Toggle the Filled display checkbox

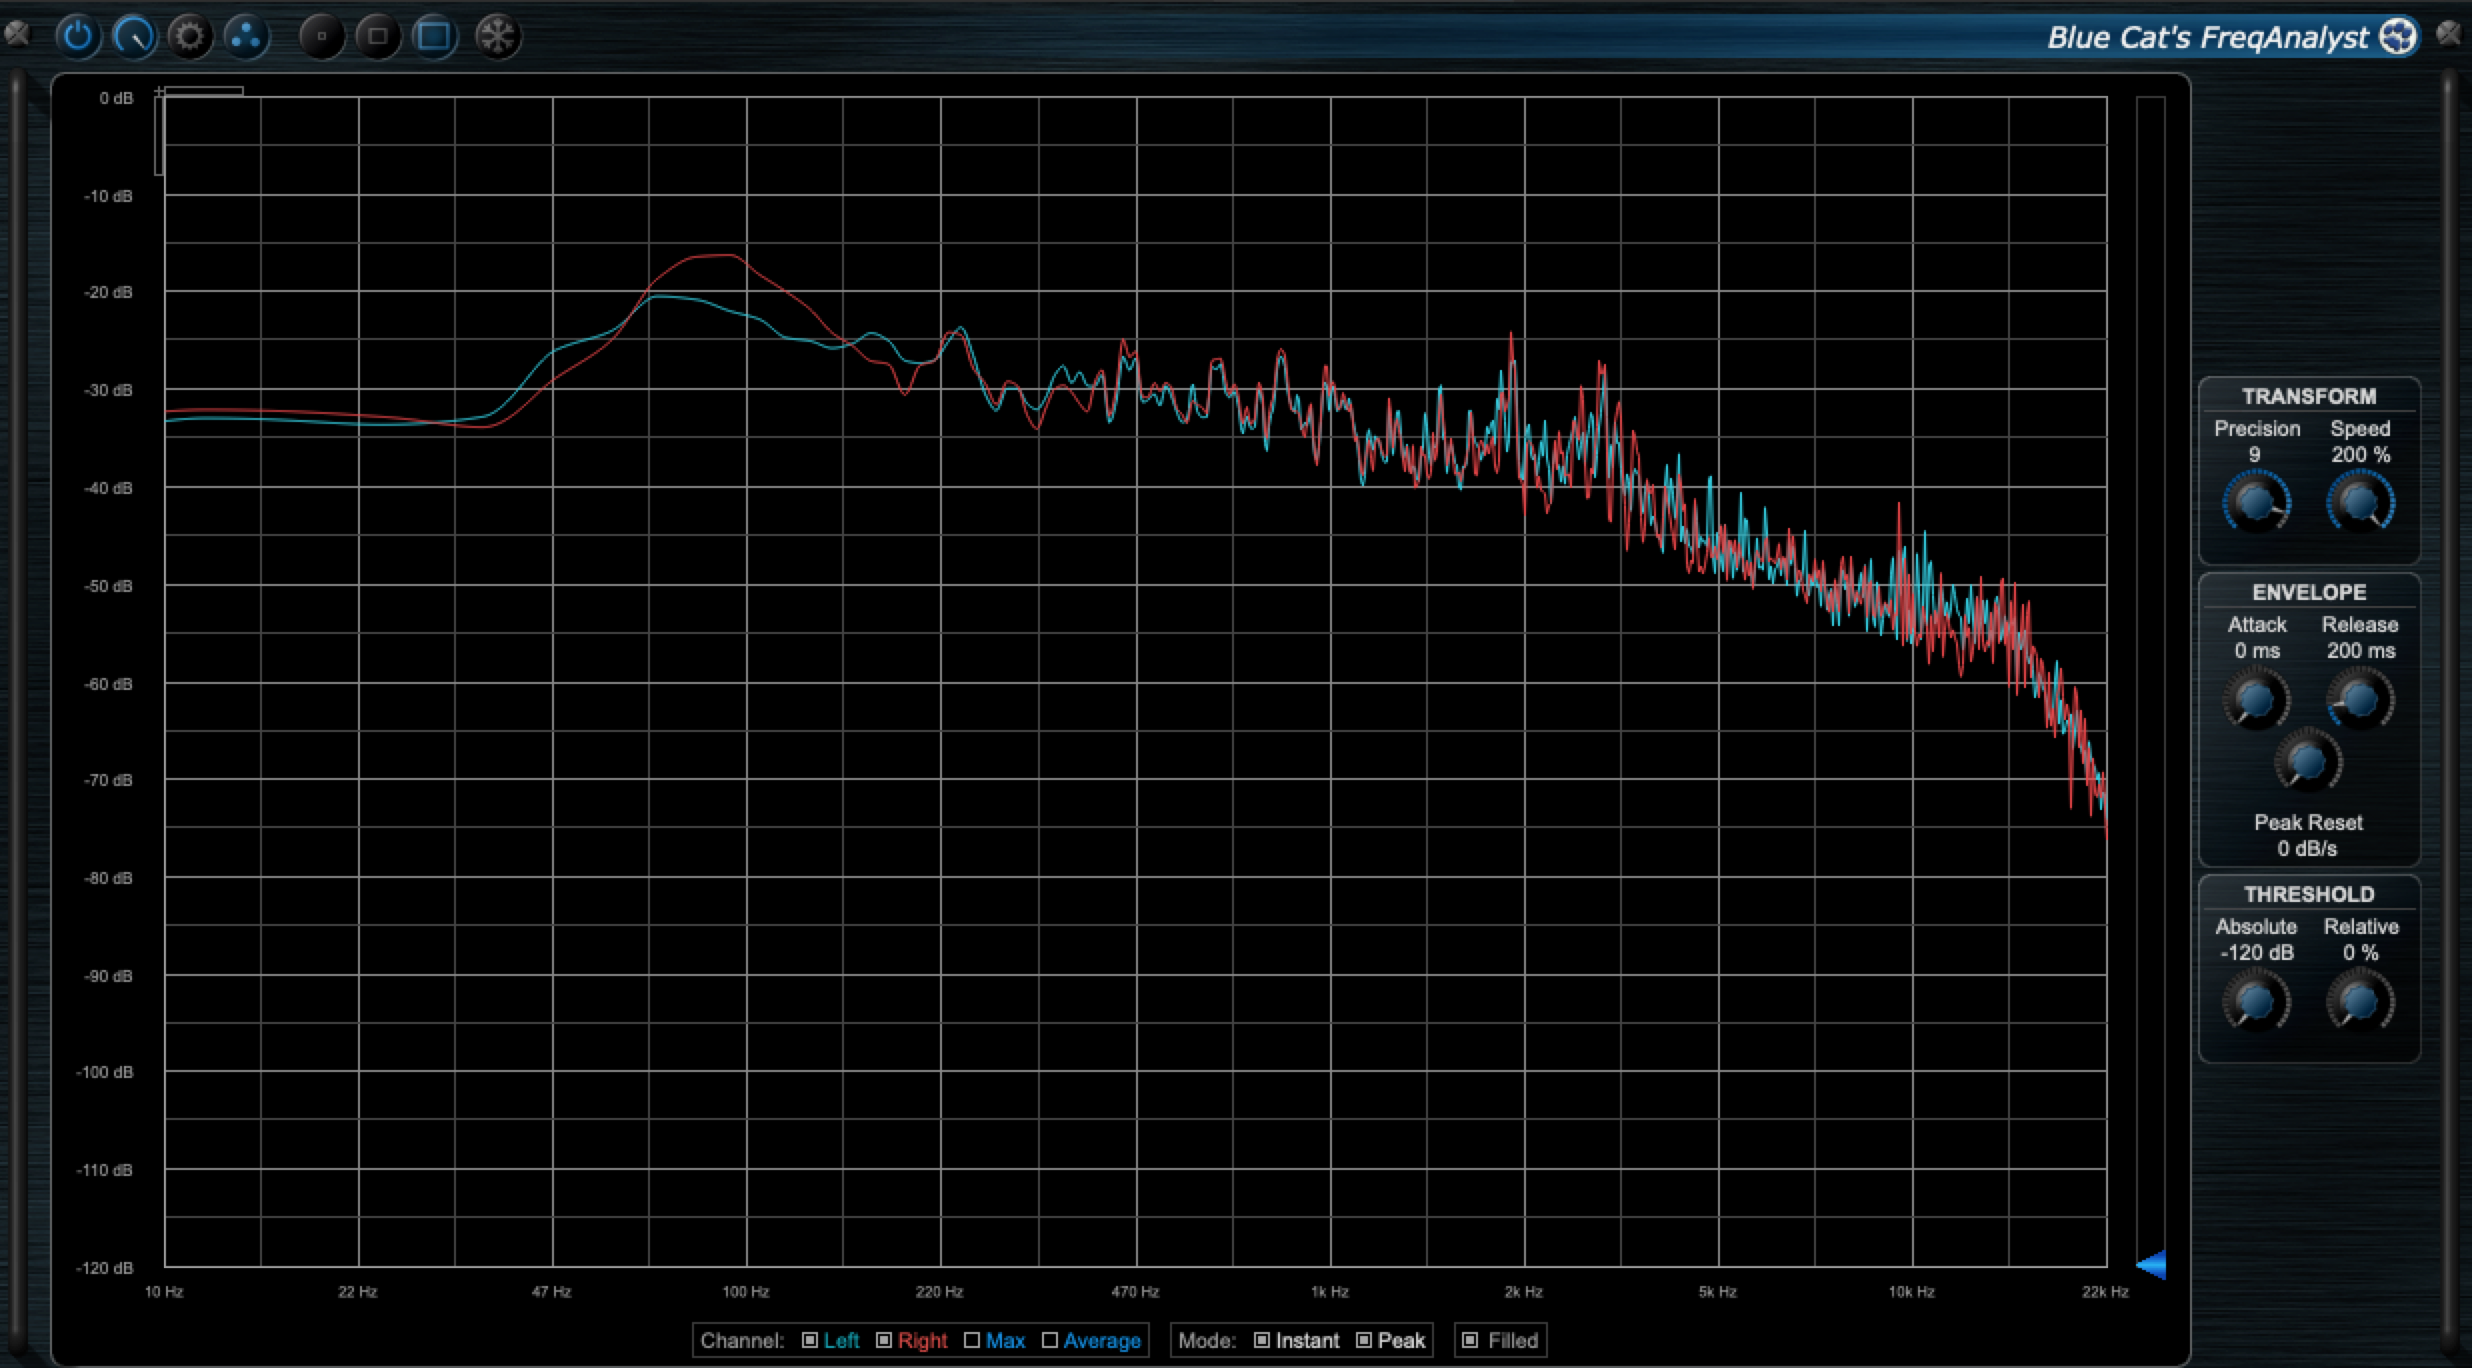coord(1470,1340)
